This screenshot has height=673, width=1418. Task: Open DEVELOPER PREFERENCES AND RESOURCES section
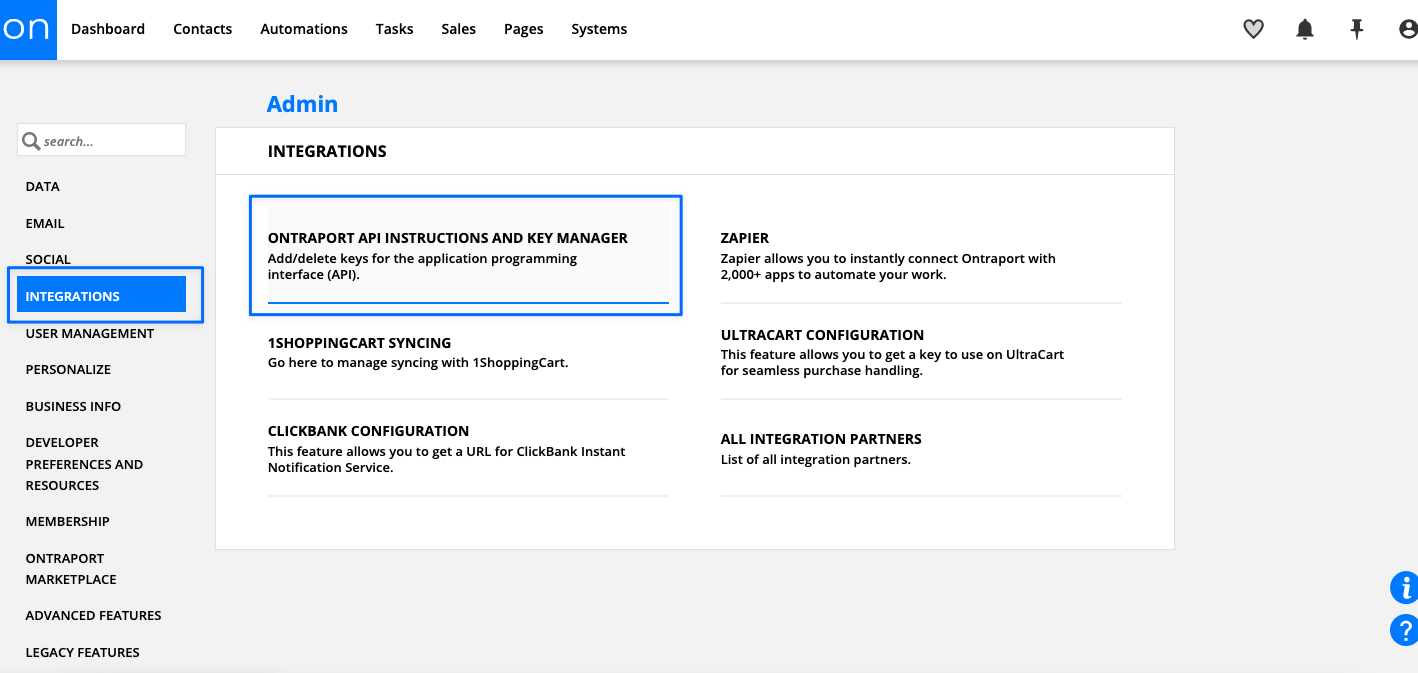84,464
